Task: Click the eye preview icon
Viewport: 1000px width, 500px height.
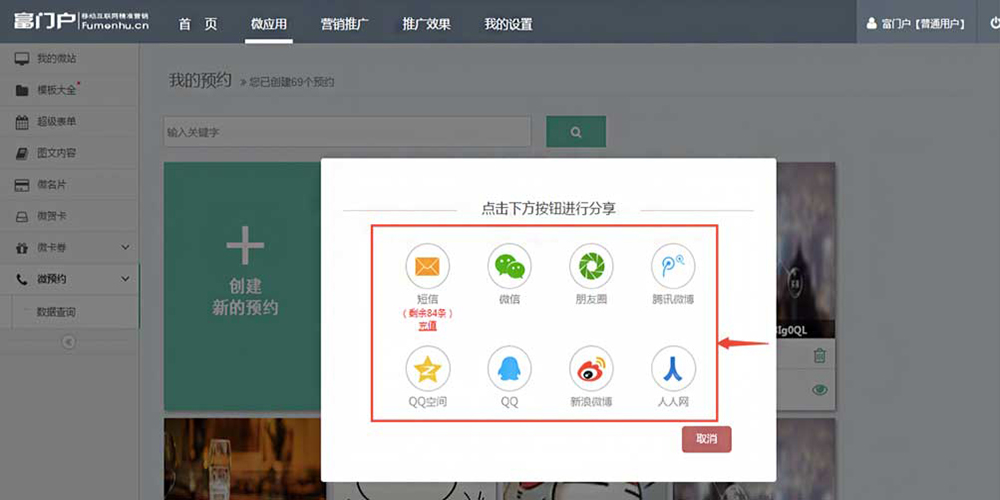Action: (x=820, y=390)
